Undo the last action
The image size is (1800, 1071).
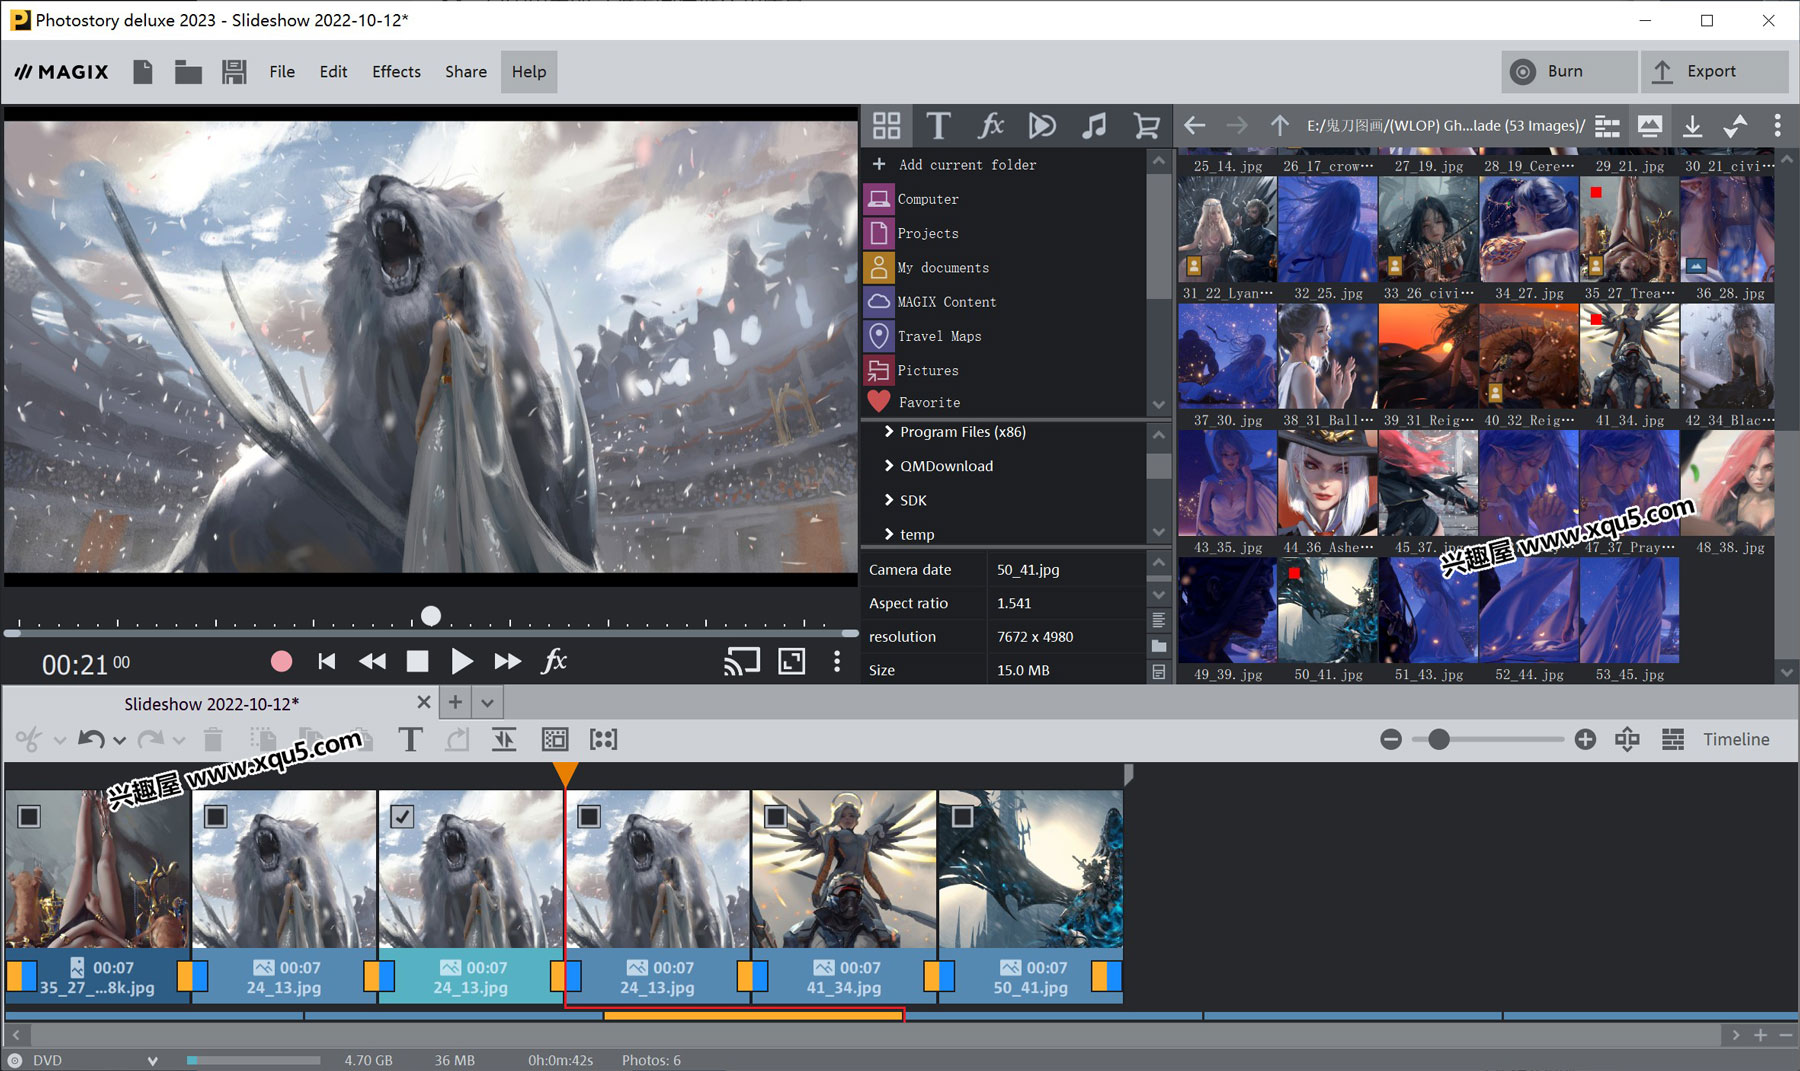91,740
